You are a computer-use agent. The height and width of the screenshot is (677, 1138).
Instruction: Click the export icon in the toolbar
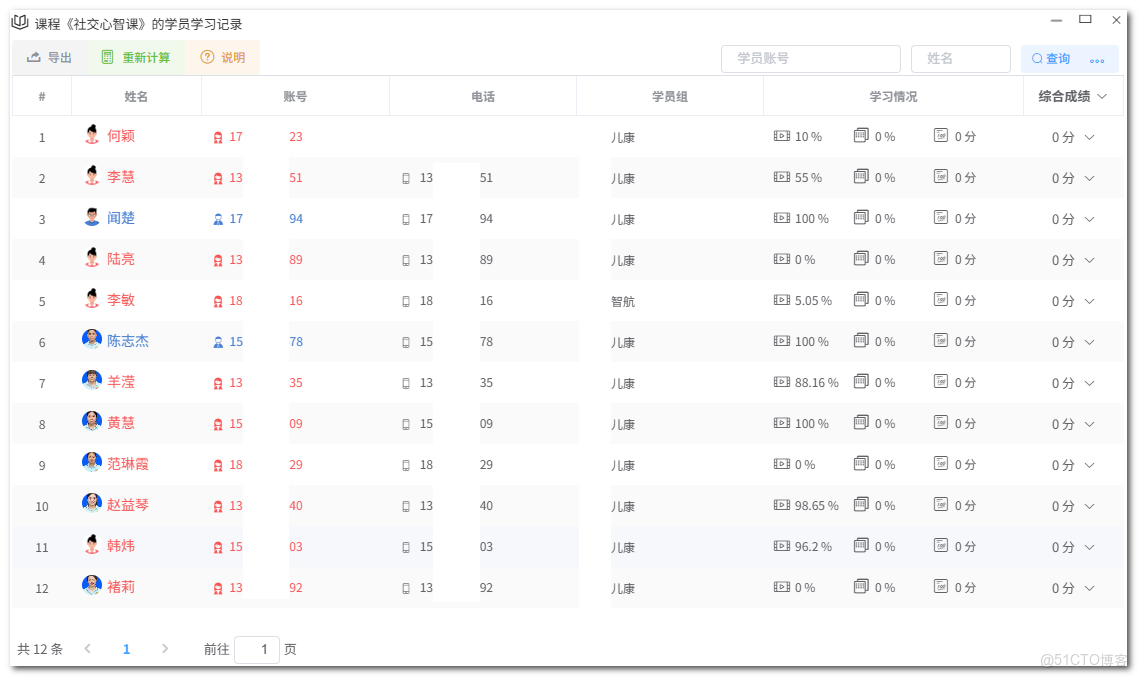click(34, 58)
